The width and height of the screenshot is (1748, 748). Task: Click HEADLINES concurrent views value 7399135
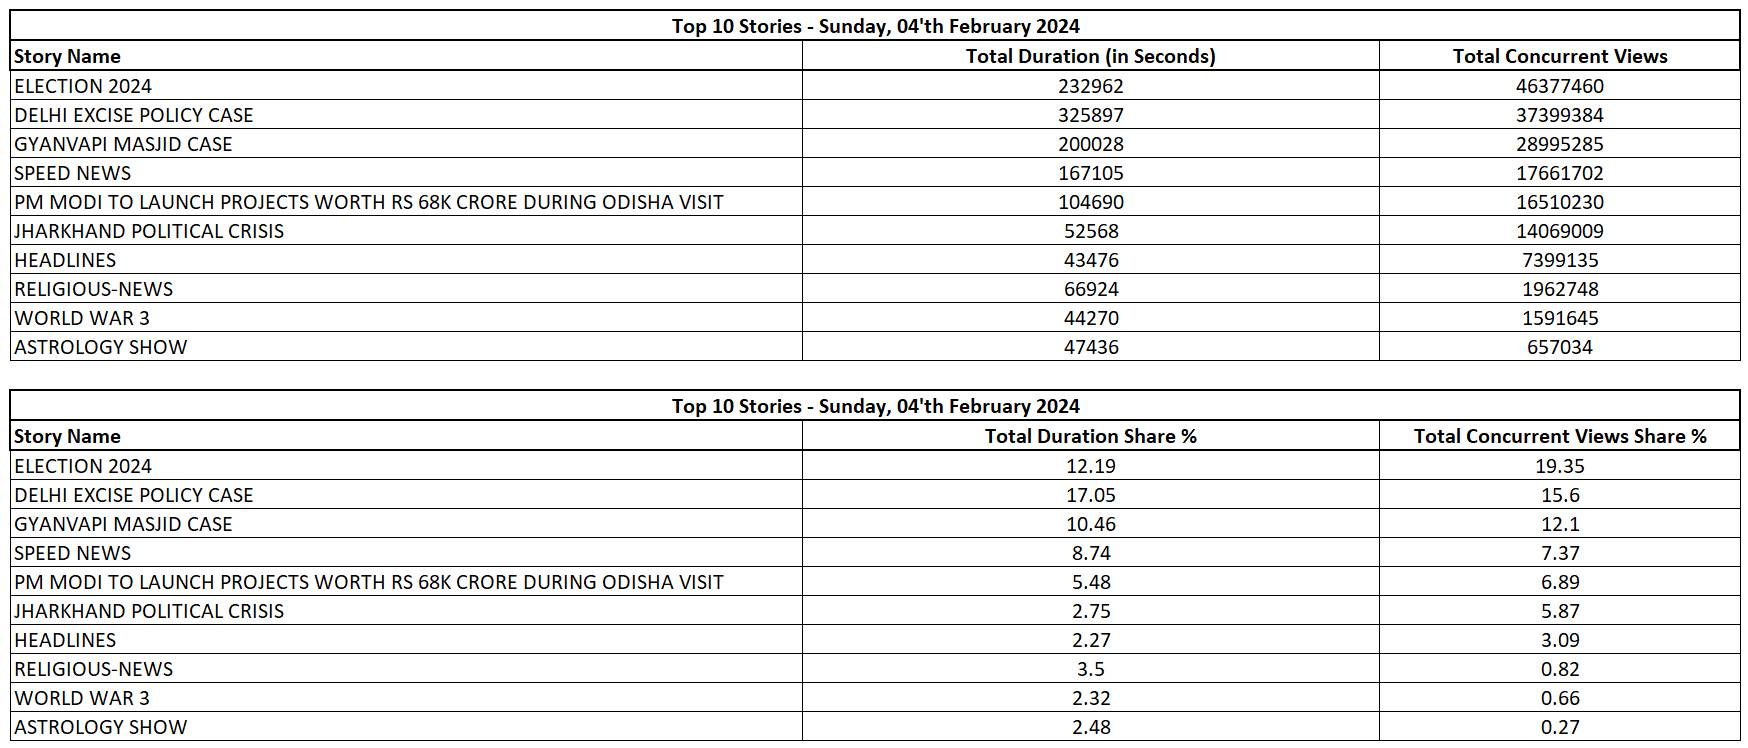pyautogui.click(x=1559, y=260)
